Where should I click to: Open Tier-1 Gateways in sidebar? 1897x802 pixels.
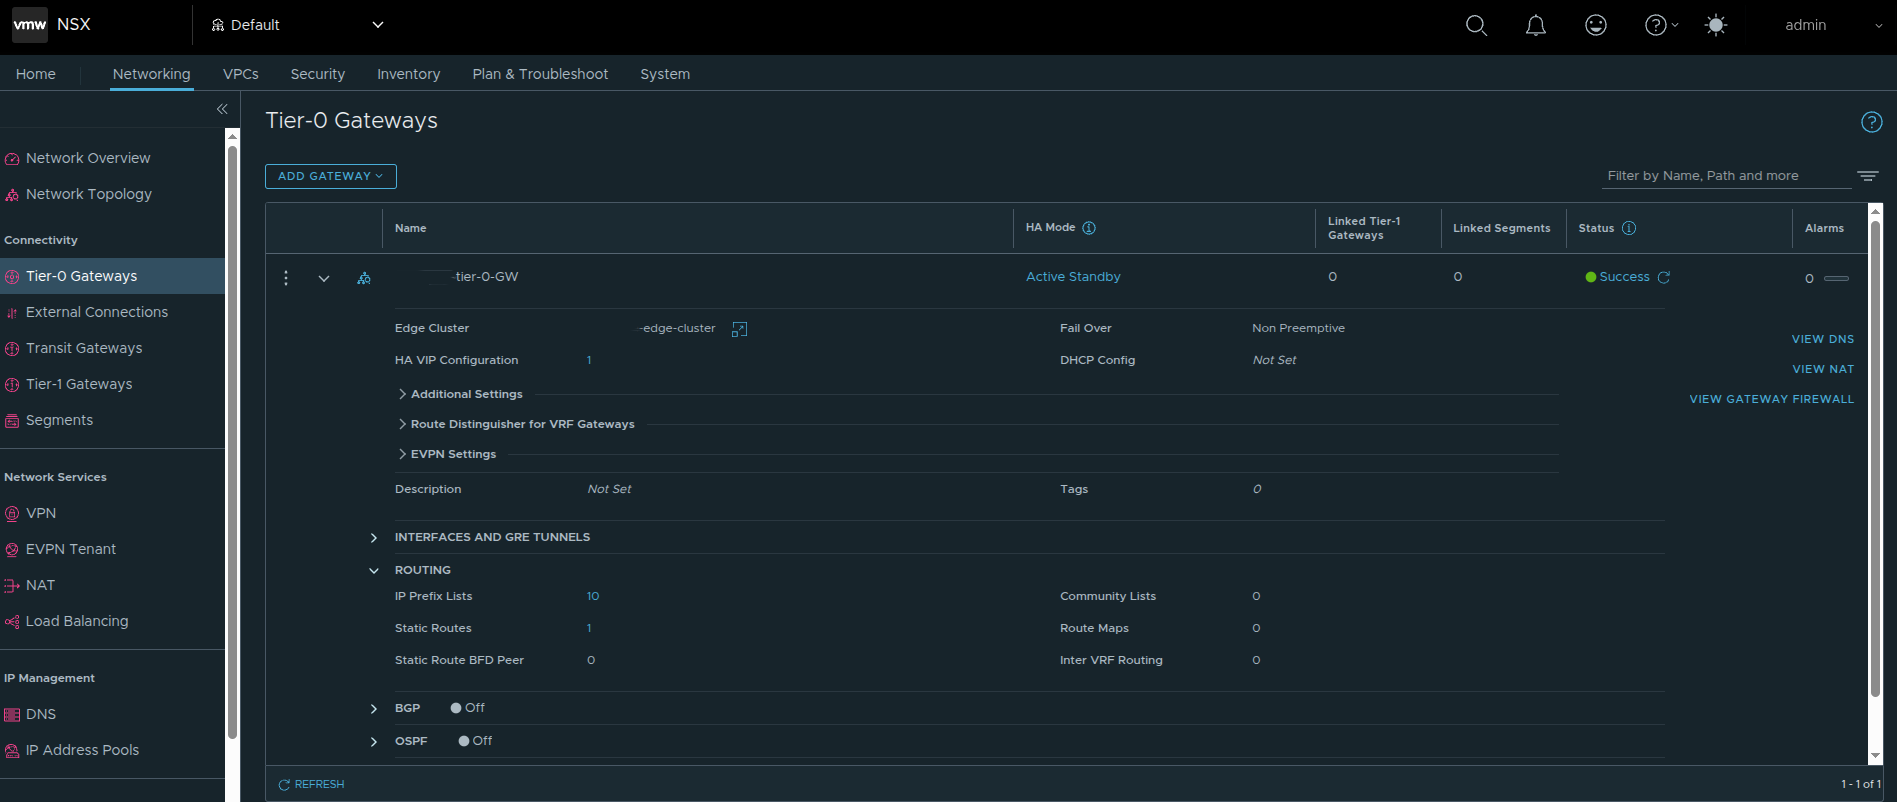click(x=79, y=384)
